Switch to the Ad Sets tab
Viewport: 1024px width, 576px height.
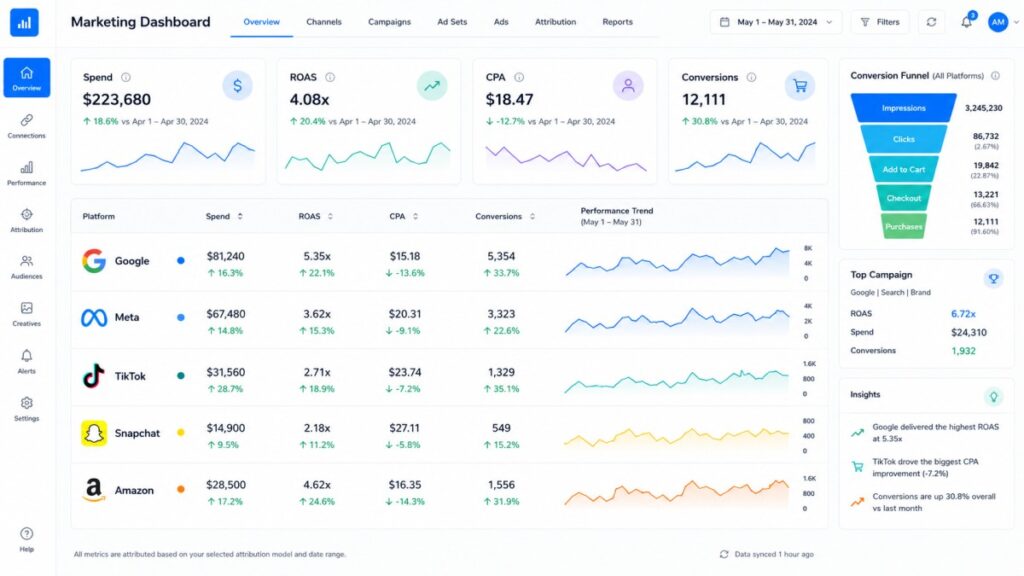452,22
